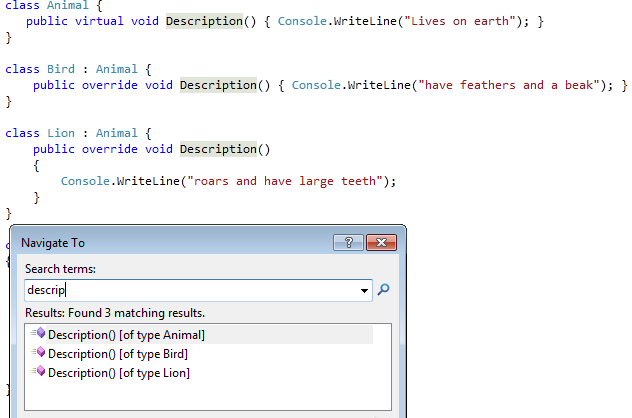Click the "Lives on earth" string
Viewport: 632px width, 418px height.
(x=460, y=21)
